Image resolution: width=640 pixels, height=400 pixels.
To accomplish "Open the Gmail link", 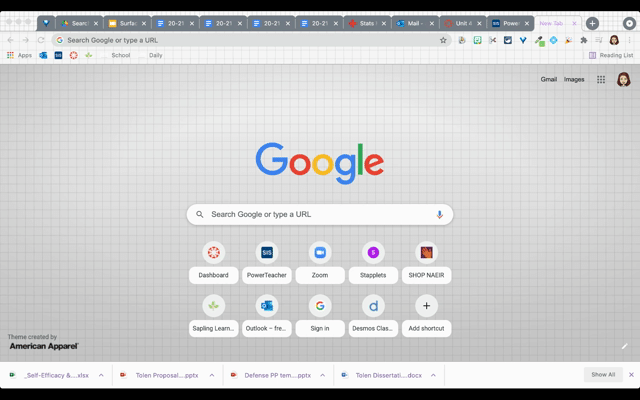I will point(548,80).
